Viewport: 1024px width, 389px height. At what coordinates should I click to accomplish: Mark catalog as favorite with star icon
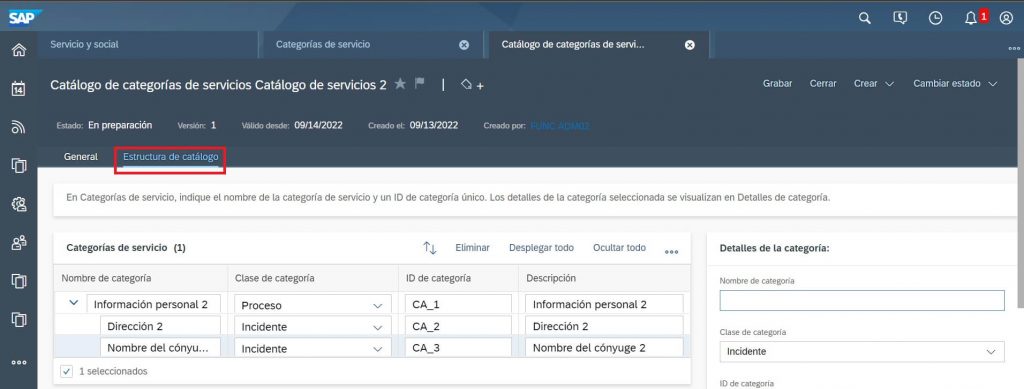click(400, 84)
